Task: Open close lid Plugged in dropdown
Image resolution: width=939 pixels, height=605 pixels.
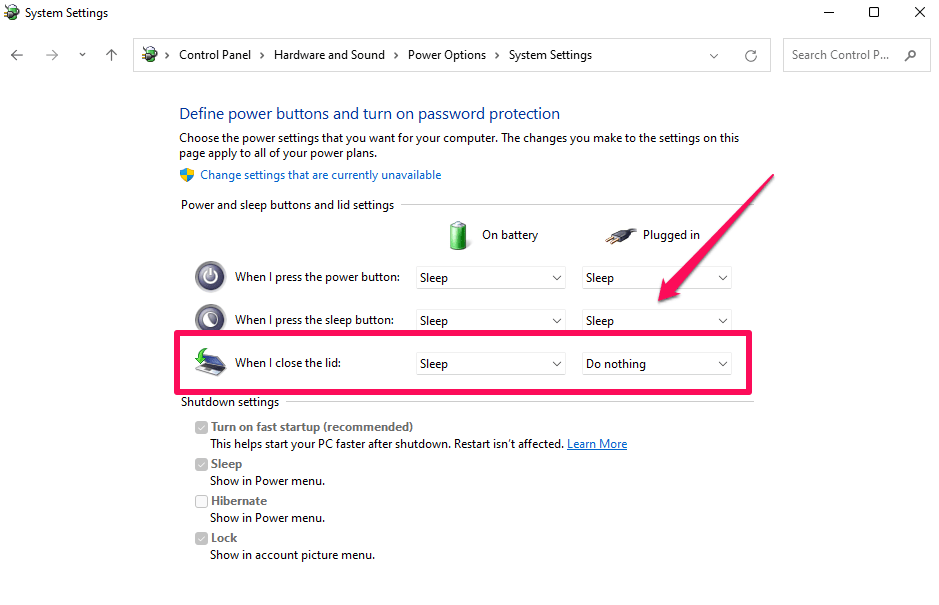Action: click(656, 364)
